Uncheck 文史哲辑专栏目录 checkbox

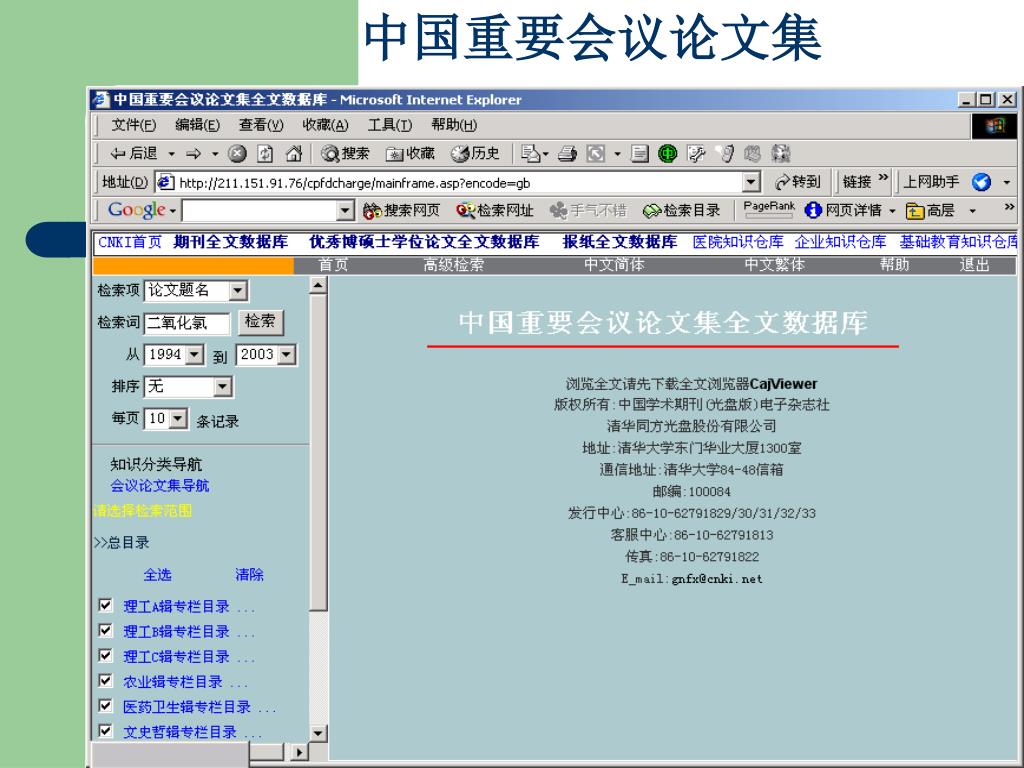[x=105, y=730]
